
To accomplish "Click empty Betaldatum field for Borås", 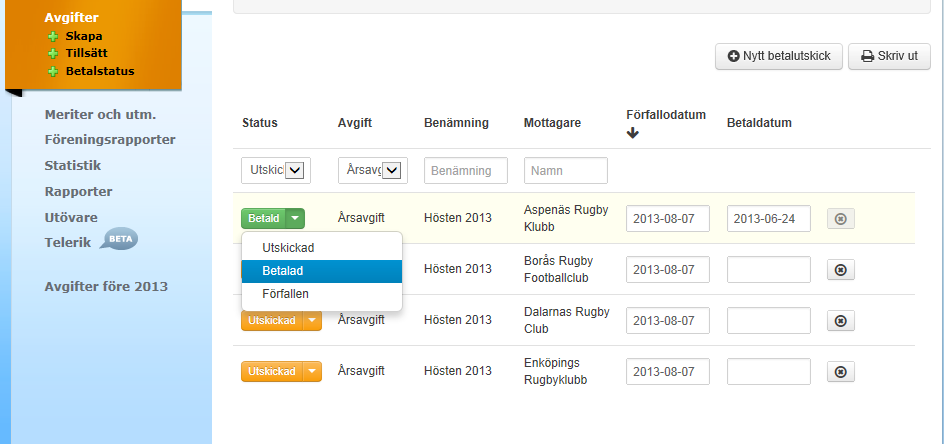I will click(x=769, y=269).
